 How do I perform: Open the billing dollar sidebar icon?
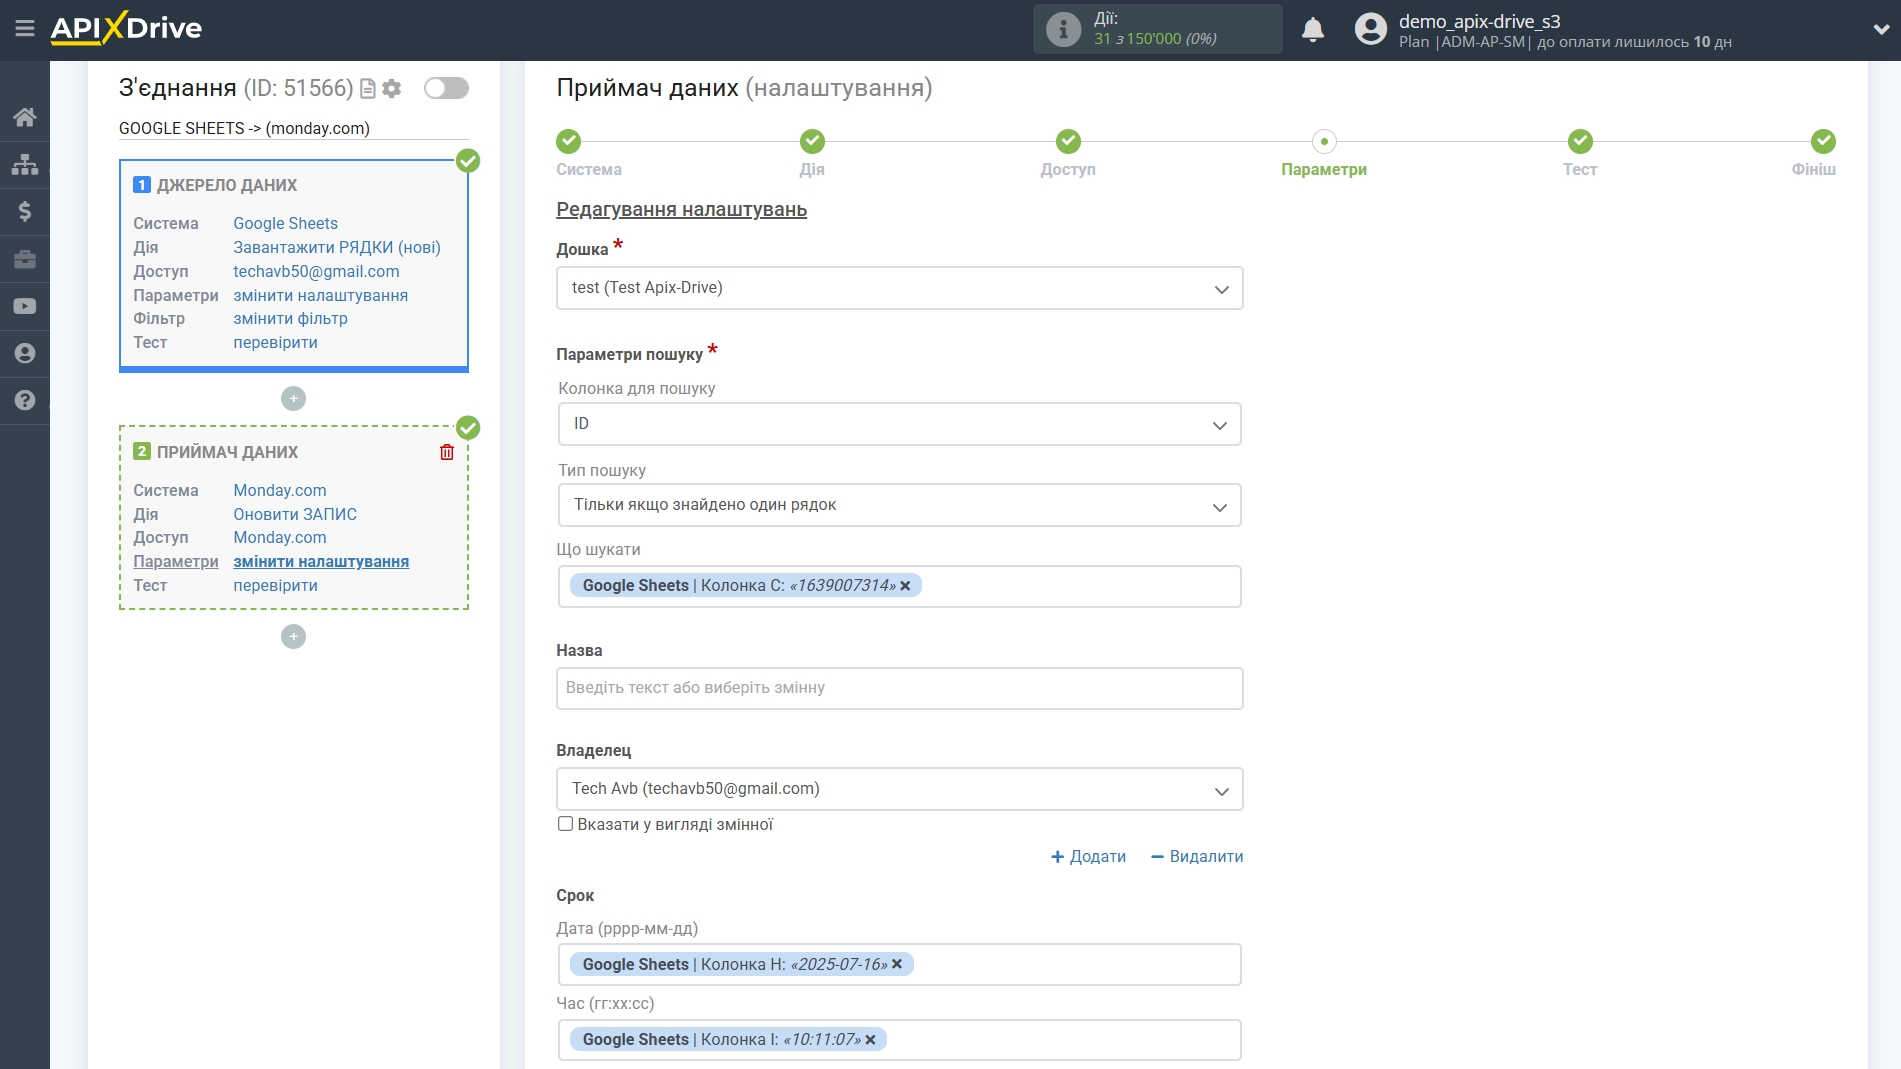pyautogui.click(x=25, y=211)
